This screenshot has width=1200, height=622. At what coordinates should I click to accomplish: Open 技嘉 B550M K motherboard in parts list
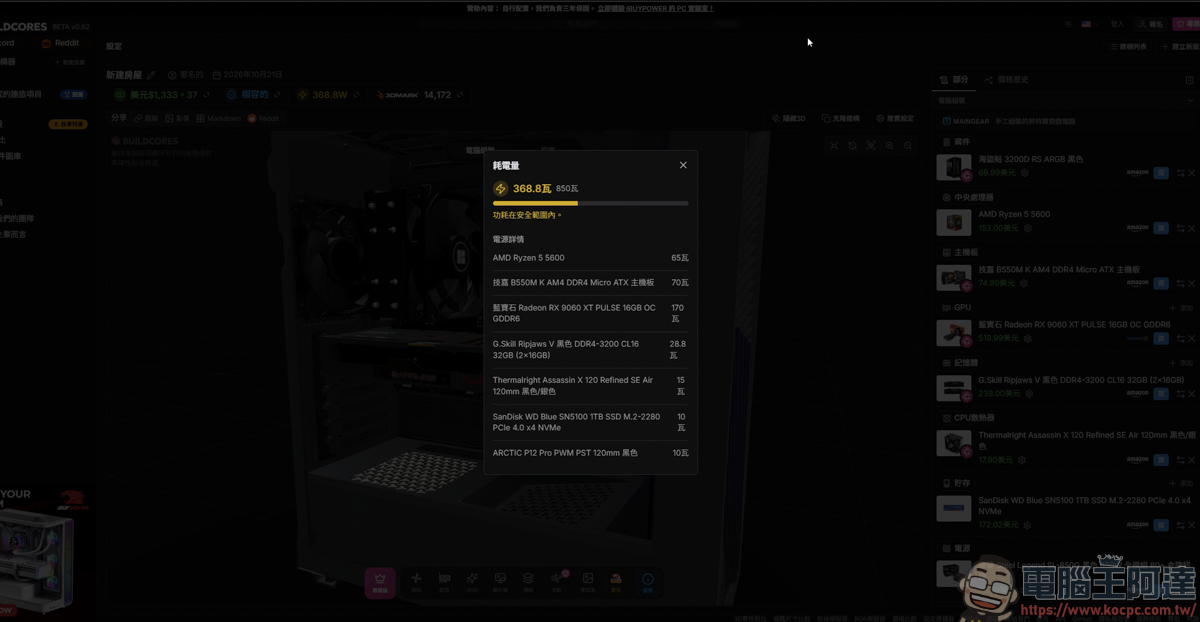[x=1059, y=269]
